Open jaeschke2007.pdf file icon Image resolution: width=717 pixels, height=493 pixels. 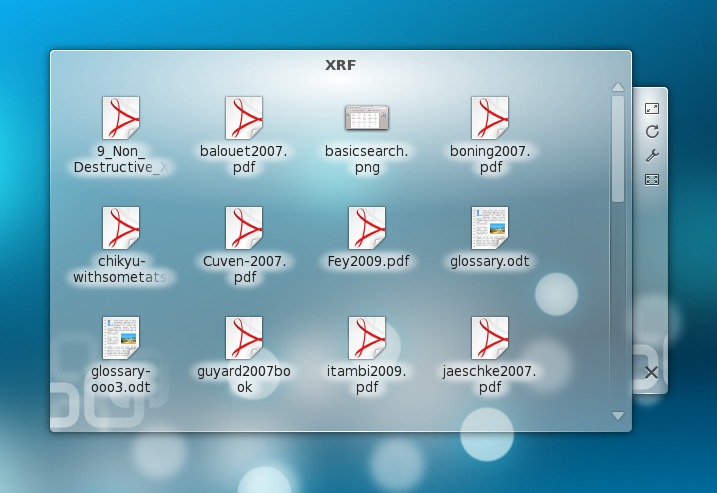[x=490, y=338]
